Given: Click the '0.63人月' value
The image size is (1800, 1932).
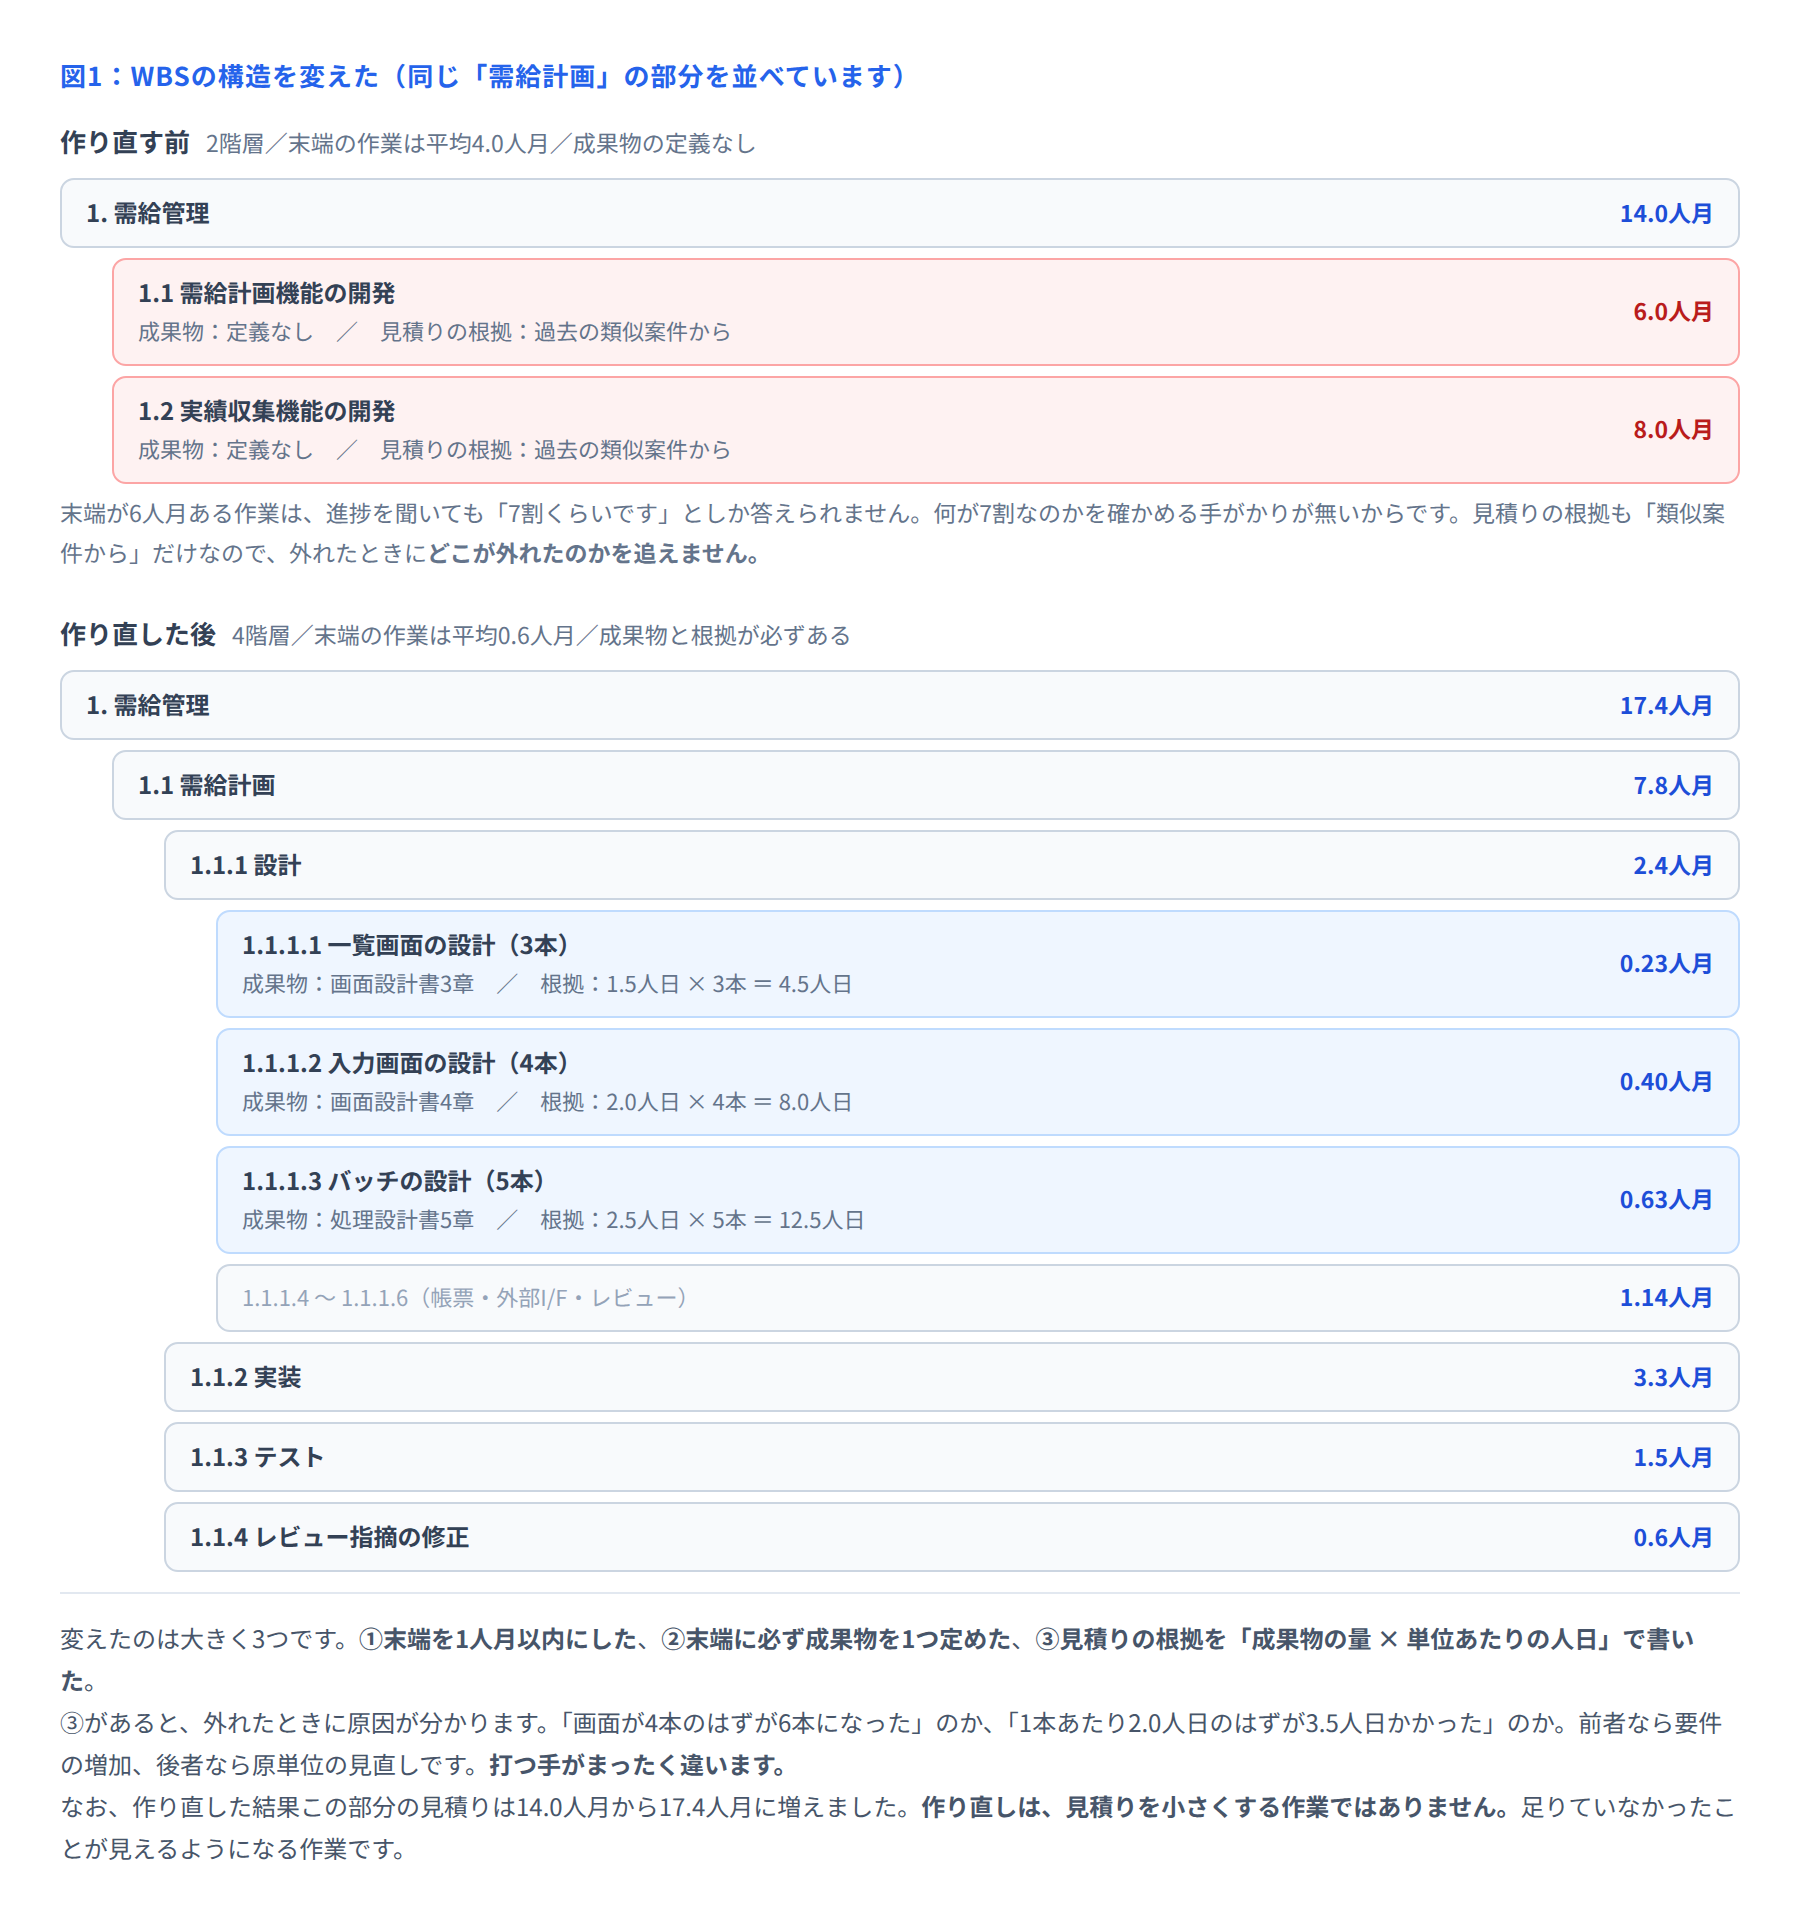Looking at the screenshot, I should (1666, 1200).
